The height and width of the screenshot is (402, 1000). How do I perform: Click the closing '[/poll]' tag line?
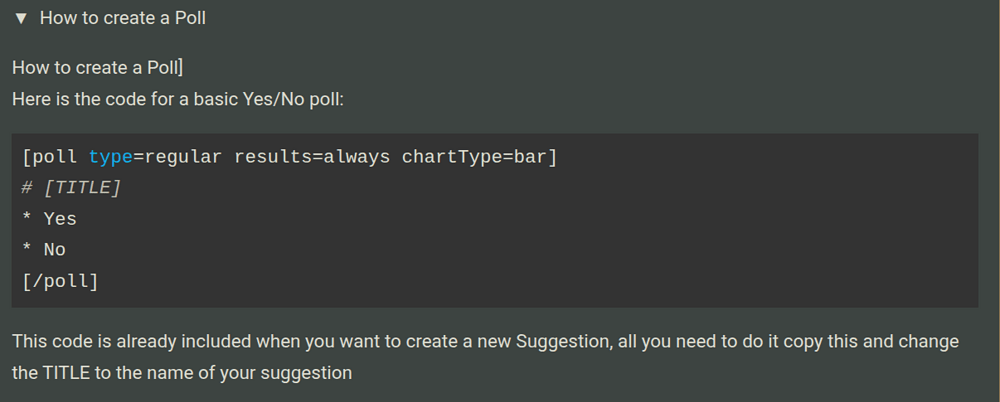(59, 281)
